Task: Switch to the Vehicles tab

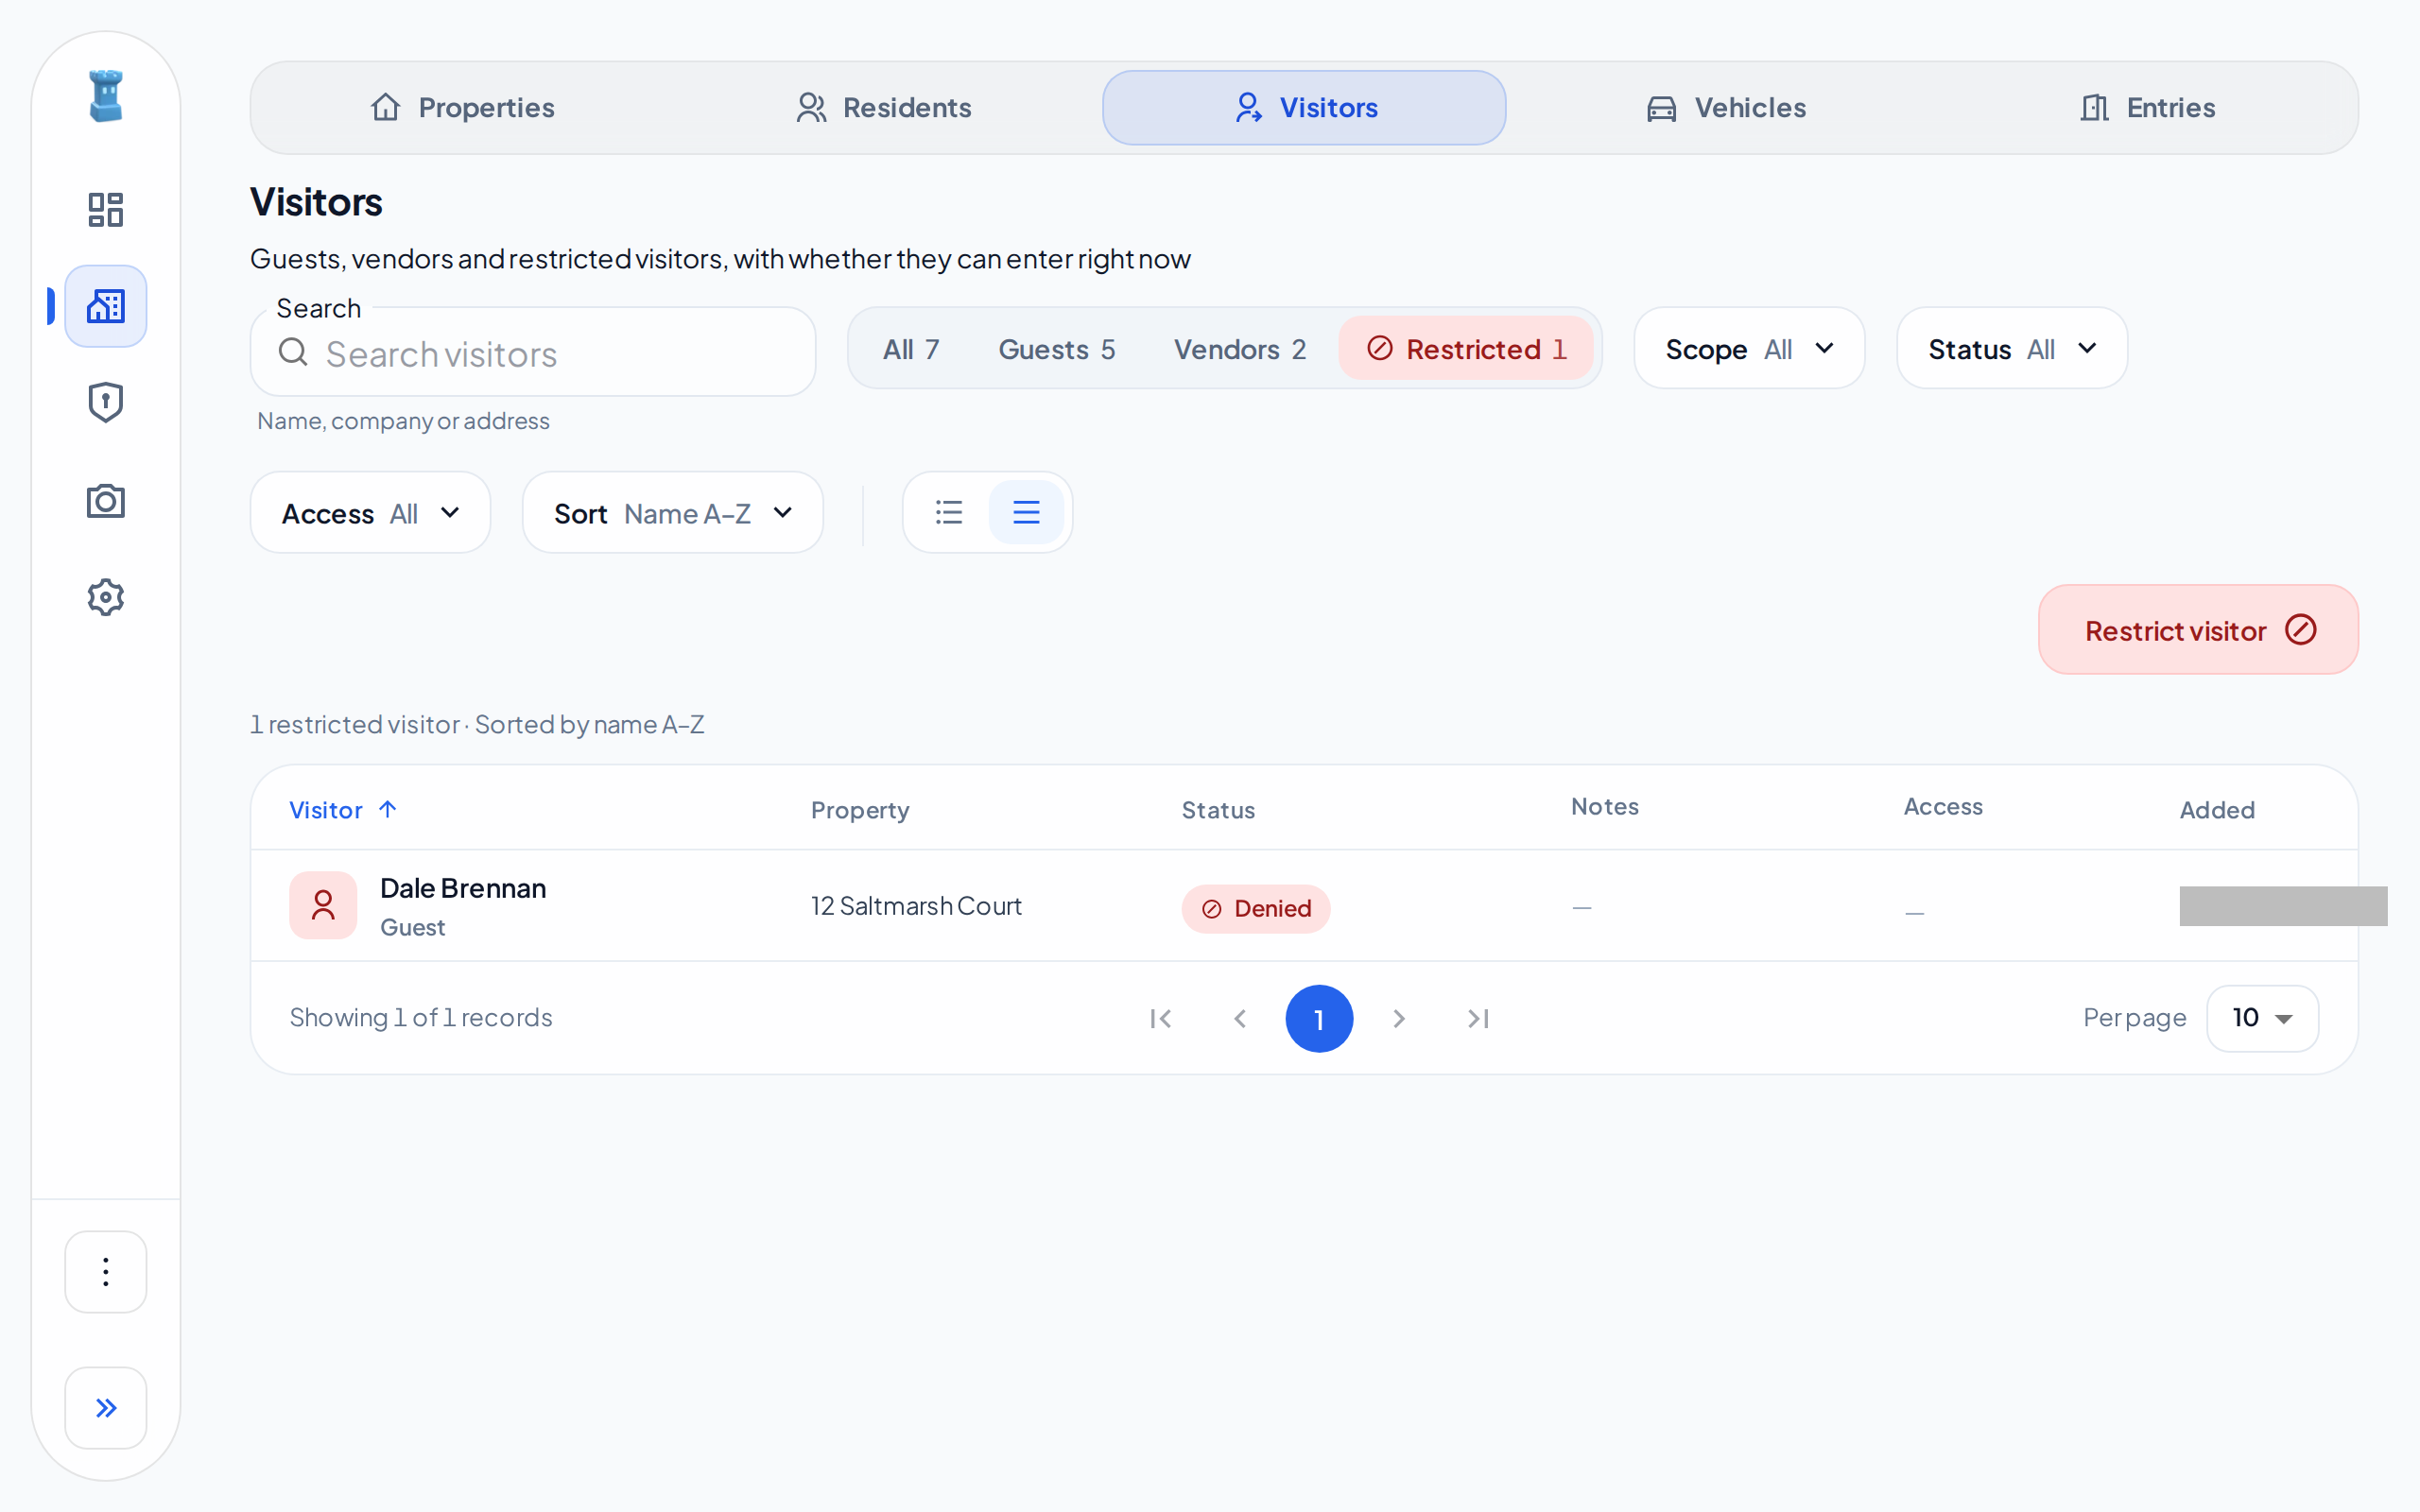Action: [x=1726, y=108]
